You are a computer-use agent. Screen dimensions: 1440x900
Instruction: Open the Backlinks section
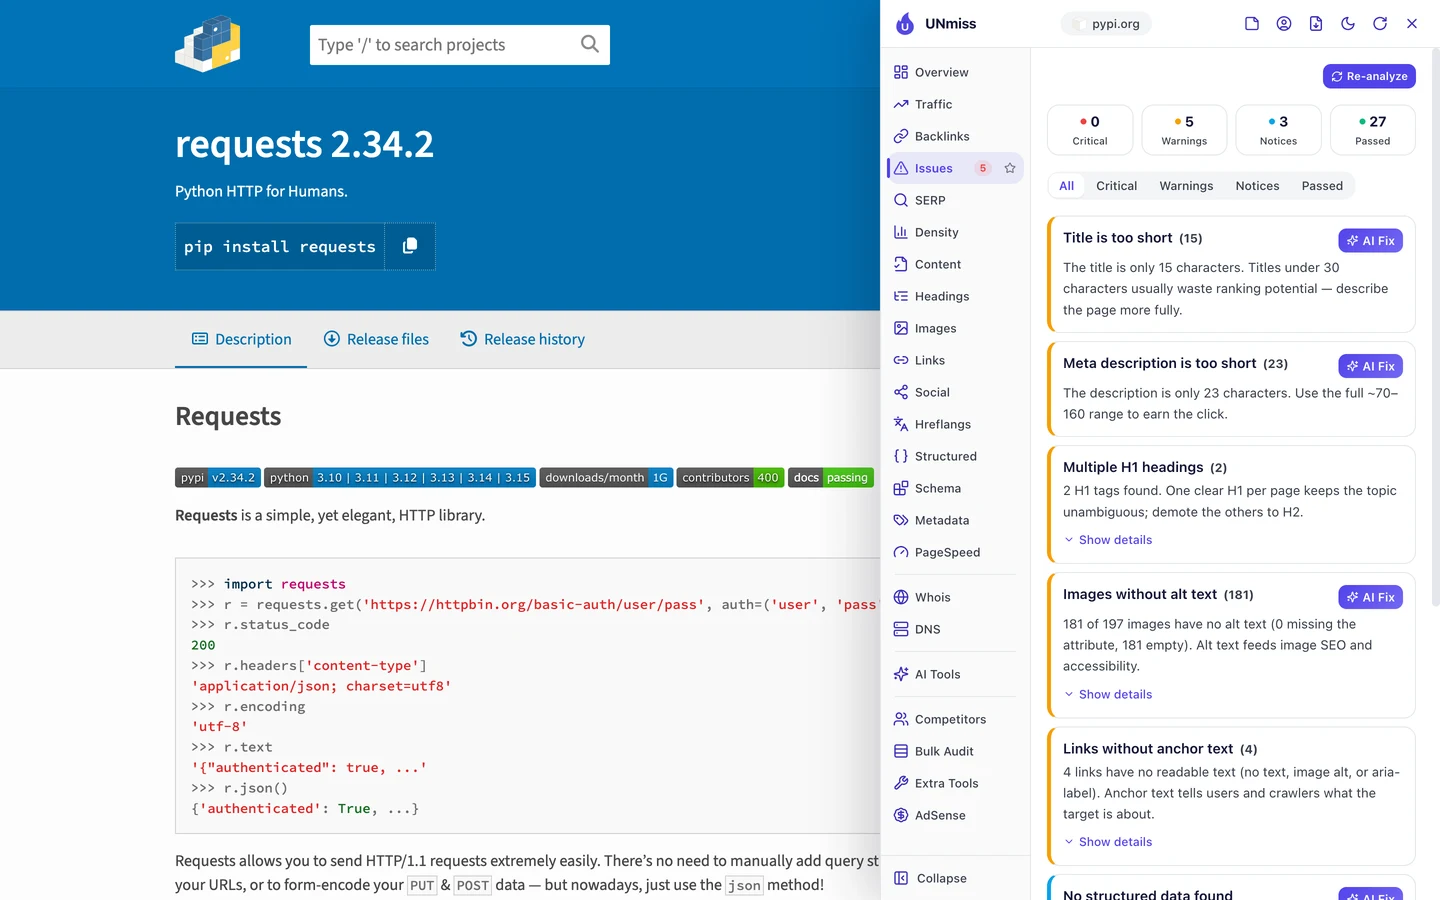(955, 136)
